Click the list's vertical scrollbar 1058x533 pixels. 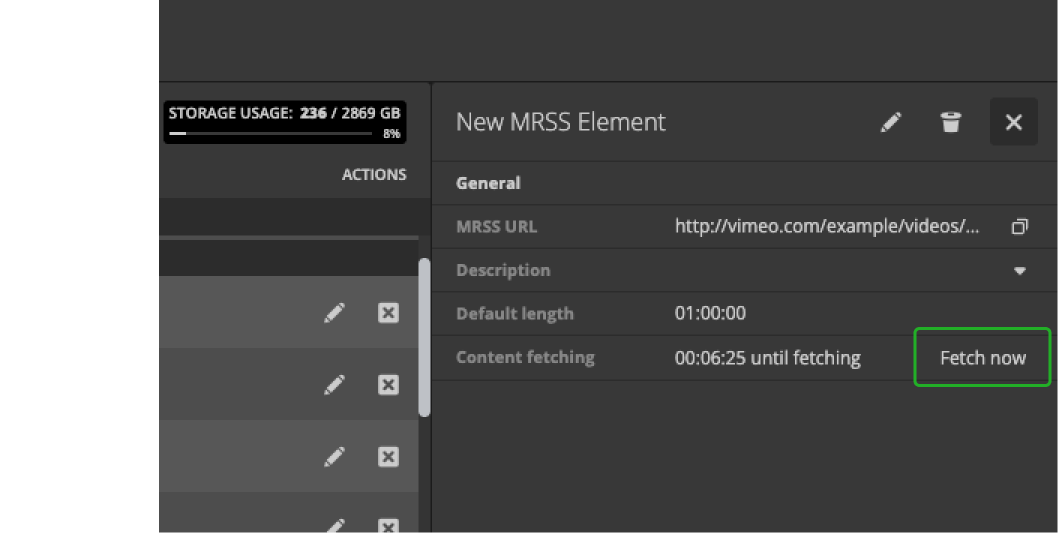point(424,337)
